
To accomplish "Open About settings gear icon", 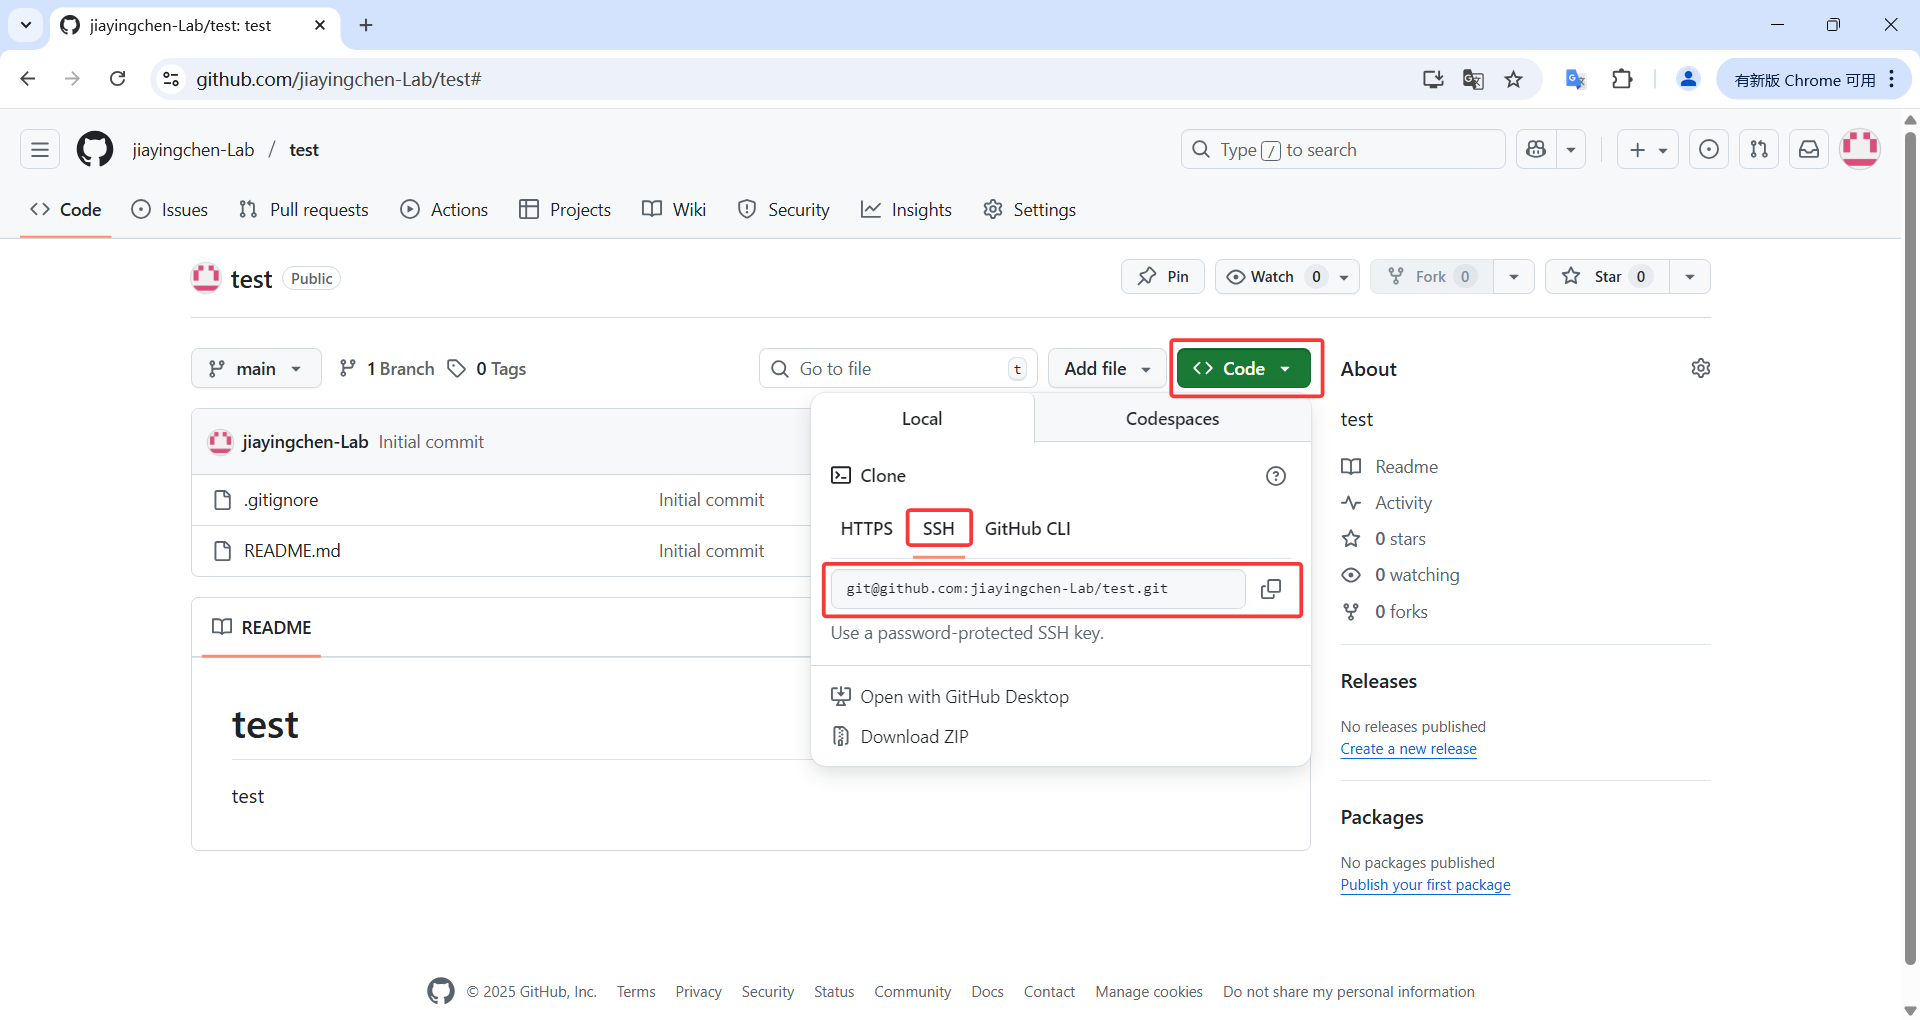I will point(1700,368).
